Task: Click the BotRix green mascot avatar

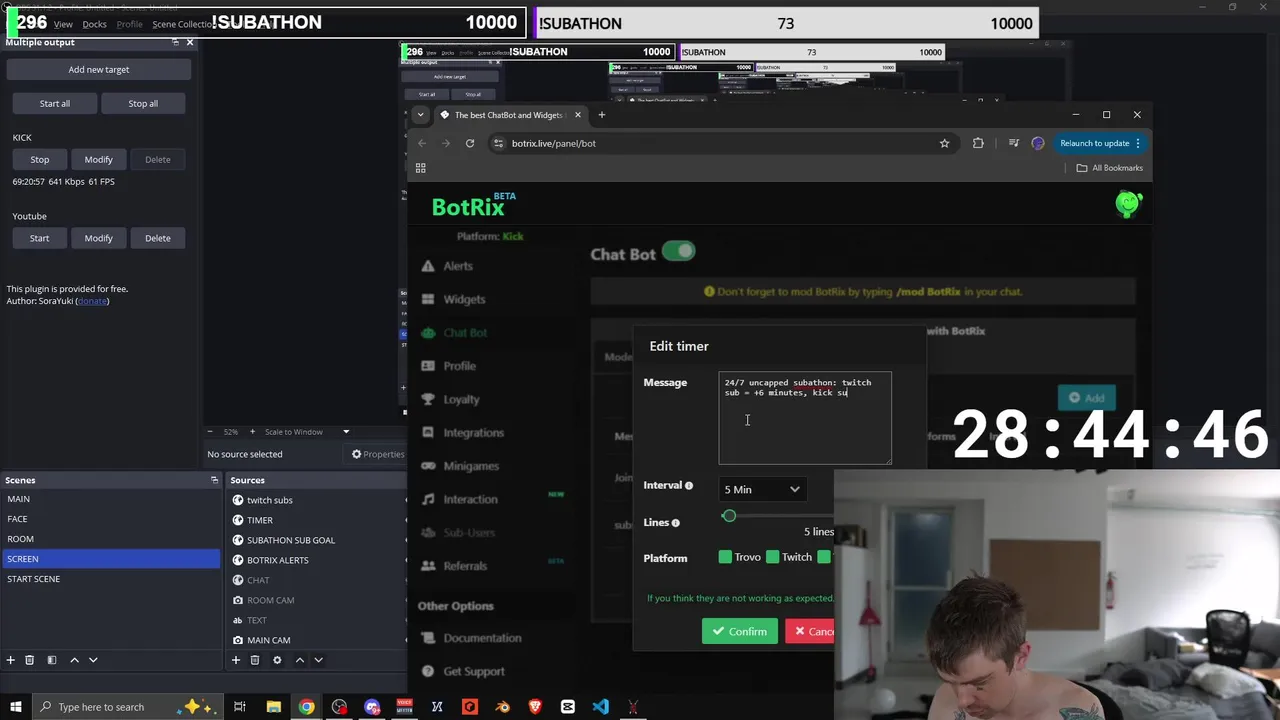Action: [1128, 204]
